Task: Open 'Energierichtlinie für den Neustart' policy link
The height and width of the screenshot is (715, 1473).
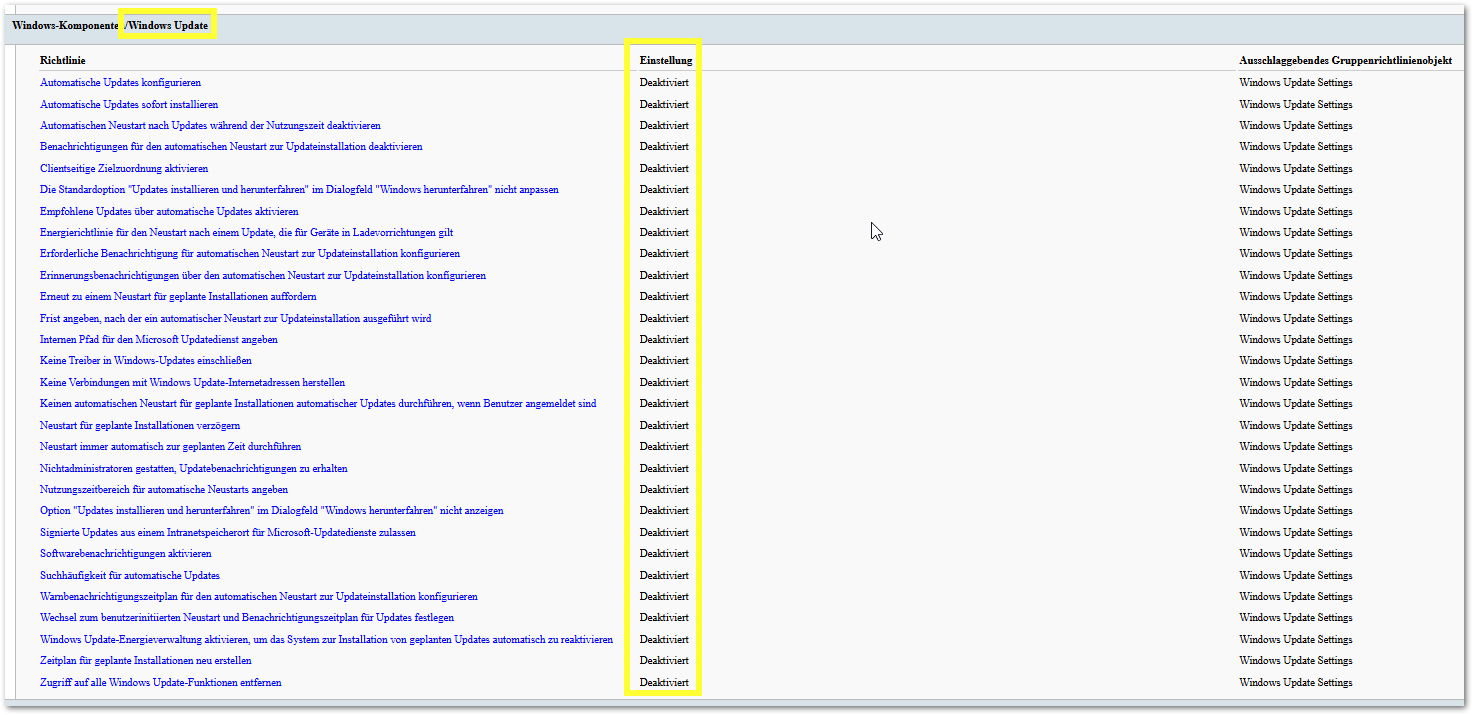Action: click(246, 233)
